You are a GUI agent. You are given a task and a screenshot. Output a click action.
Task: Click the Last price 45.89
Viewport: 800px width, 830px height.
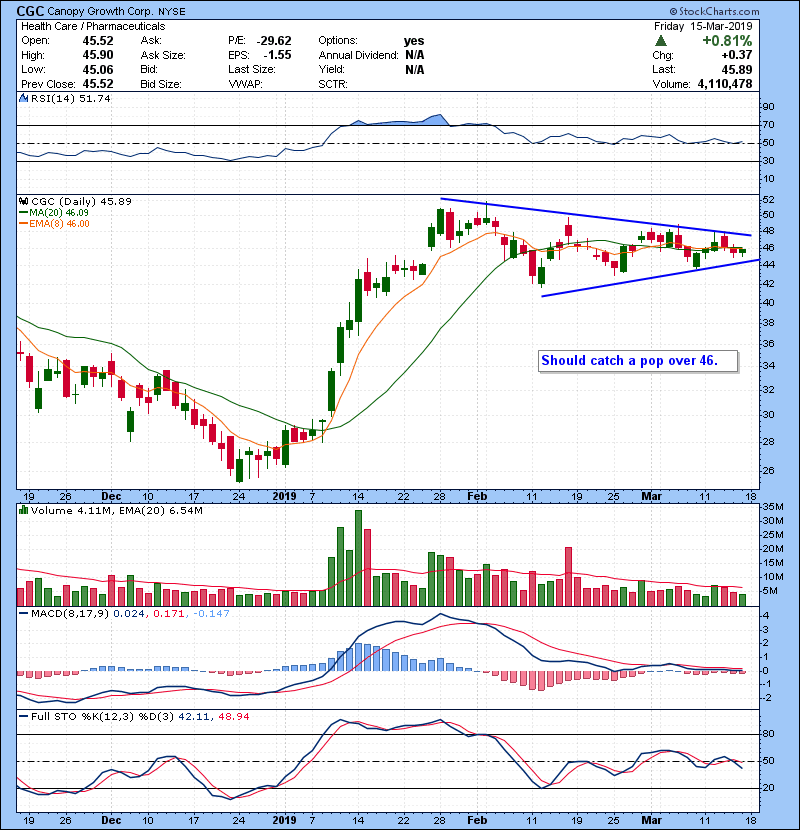click(736, 69)
